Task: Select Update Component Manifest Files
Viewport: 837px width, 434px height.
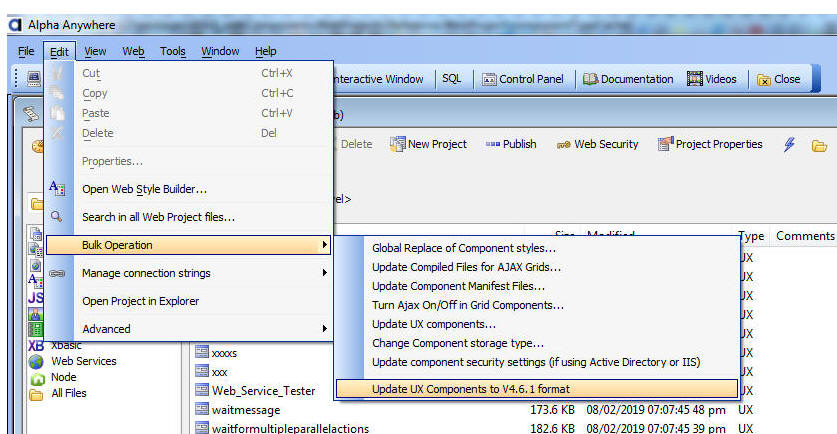Action: click(459, 286)
